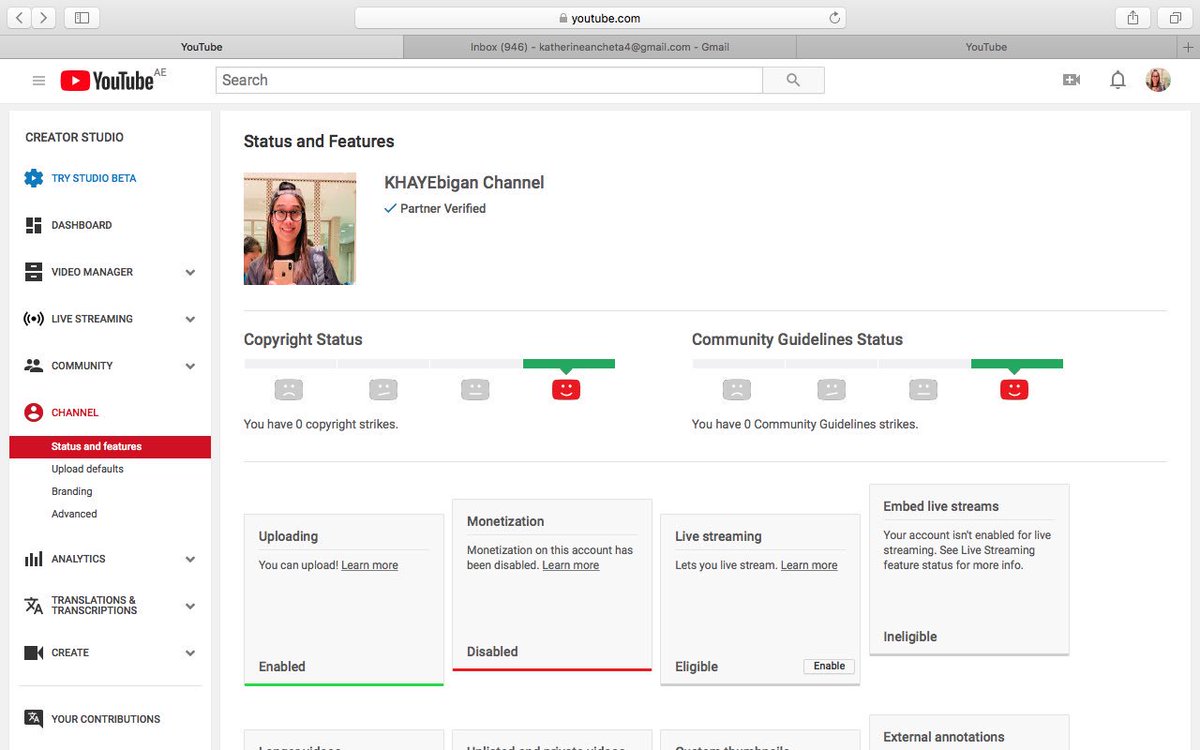Click the YouTube logo
This screenshot has width=1200, height=750.
[x=107, y=81]
